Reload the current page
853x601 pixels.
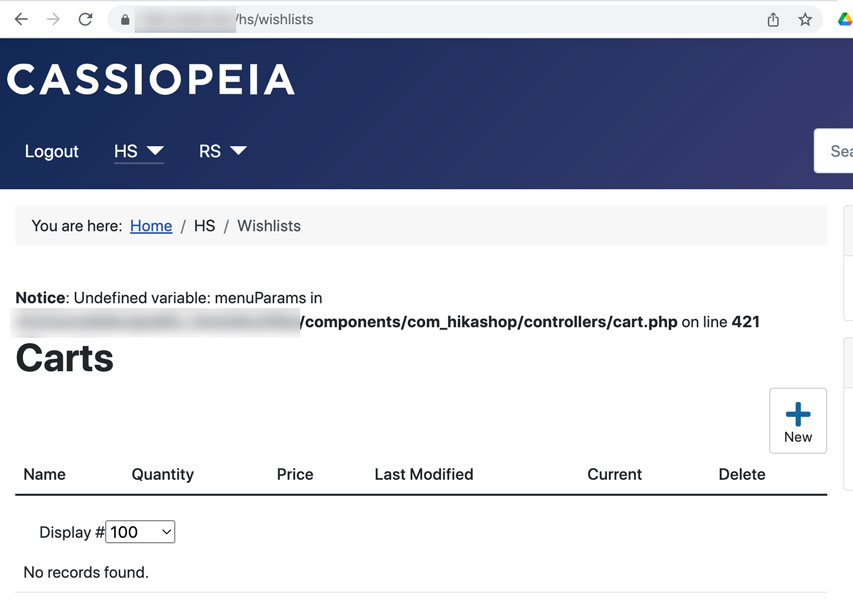coord(86,19)
